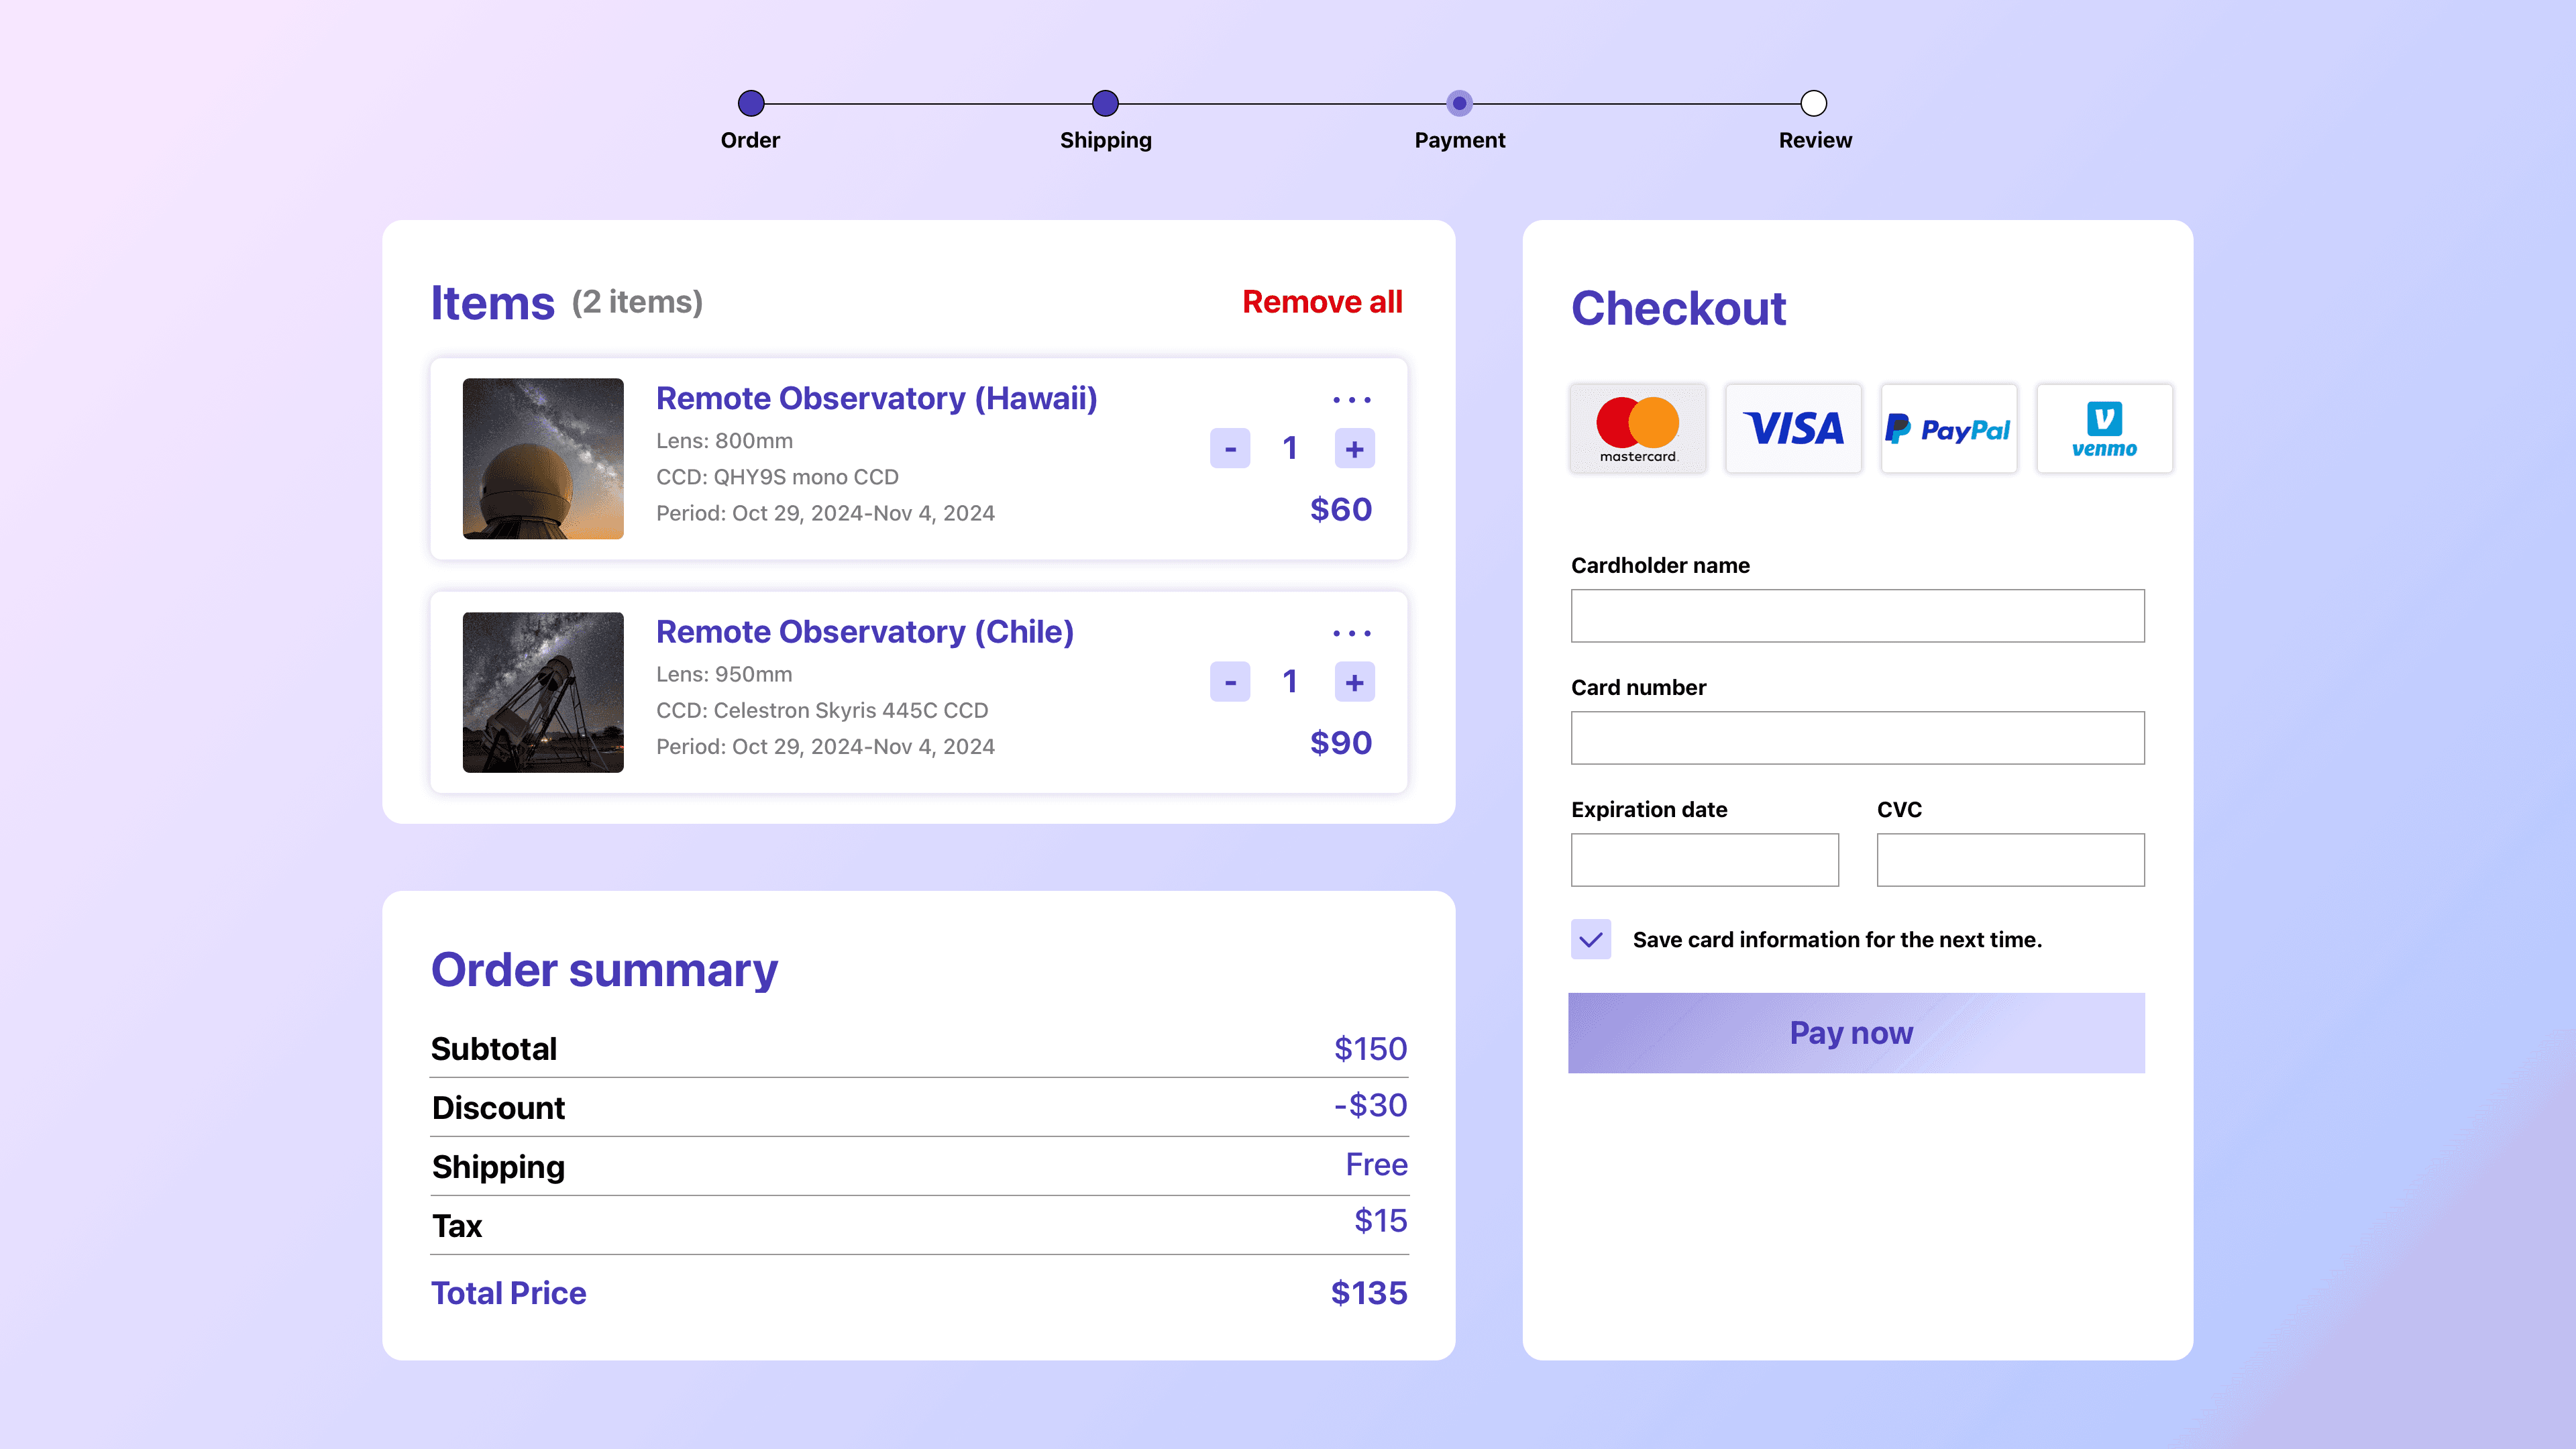This screenshot has width=2576, height=1449.
Task: Focus the CVC input field
Action: (2010, 859)
